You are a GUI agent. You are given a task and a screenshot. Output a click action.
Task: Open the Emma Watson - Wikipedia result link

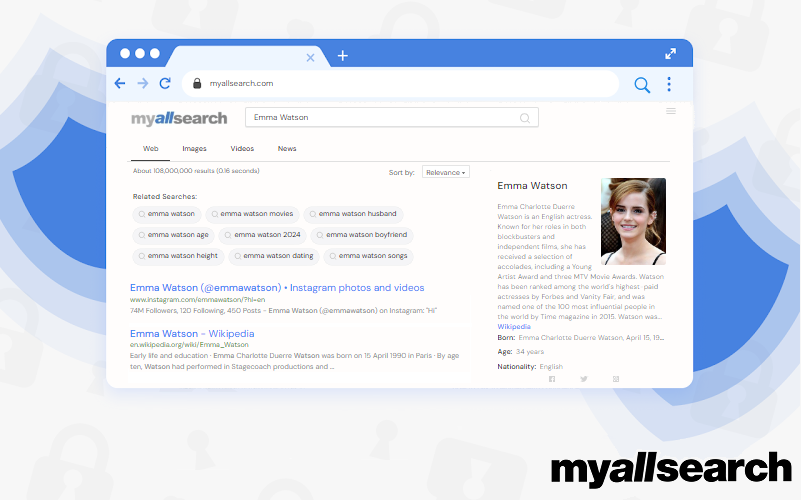(192, 334)
